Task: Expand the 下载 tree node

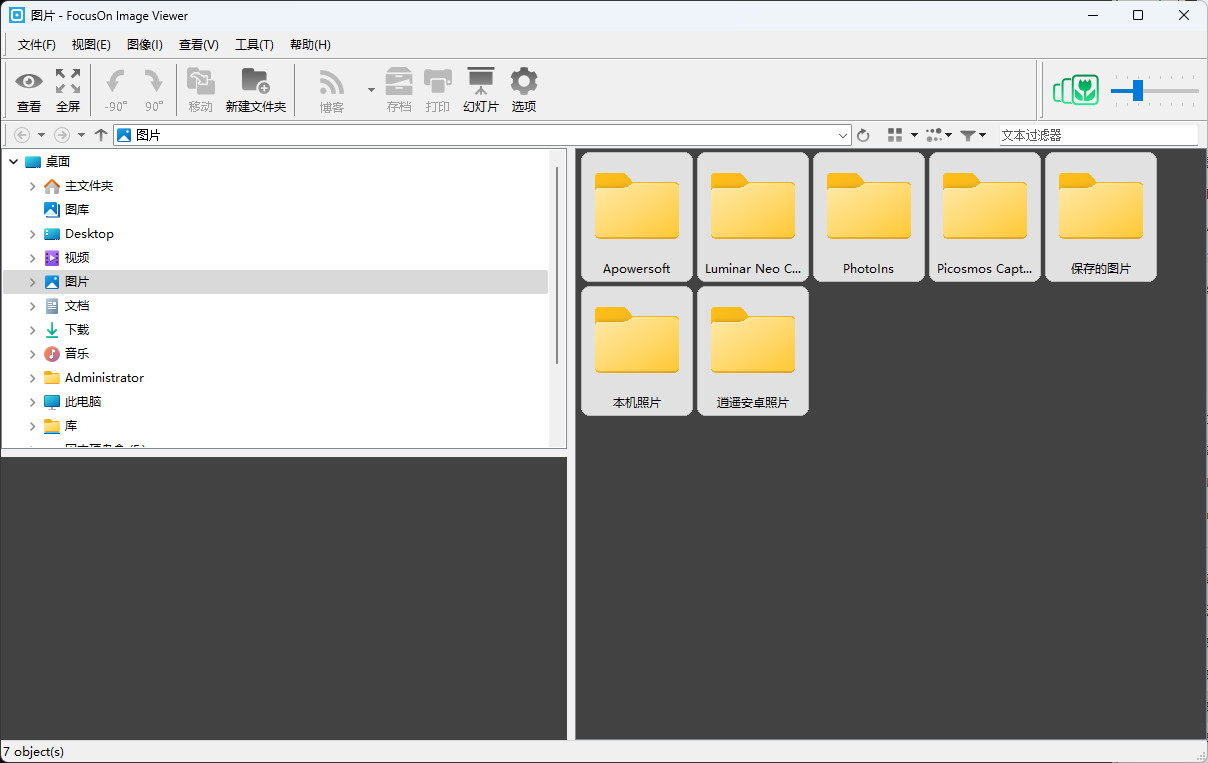Action: (x=32, y=330)
